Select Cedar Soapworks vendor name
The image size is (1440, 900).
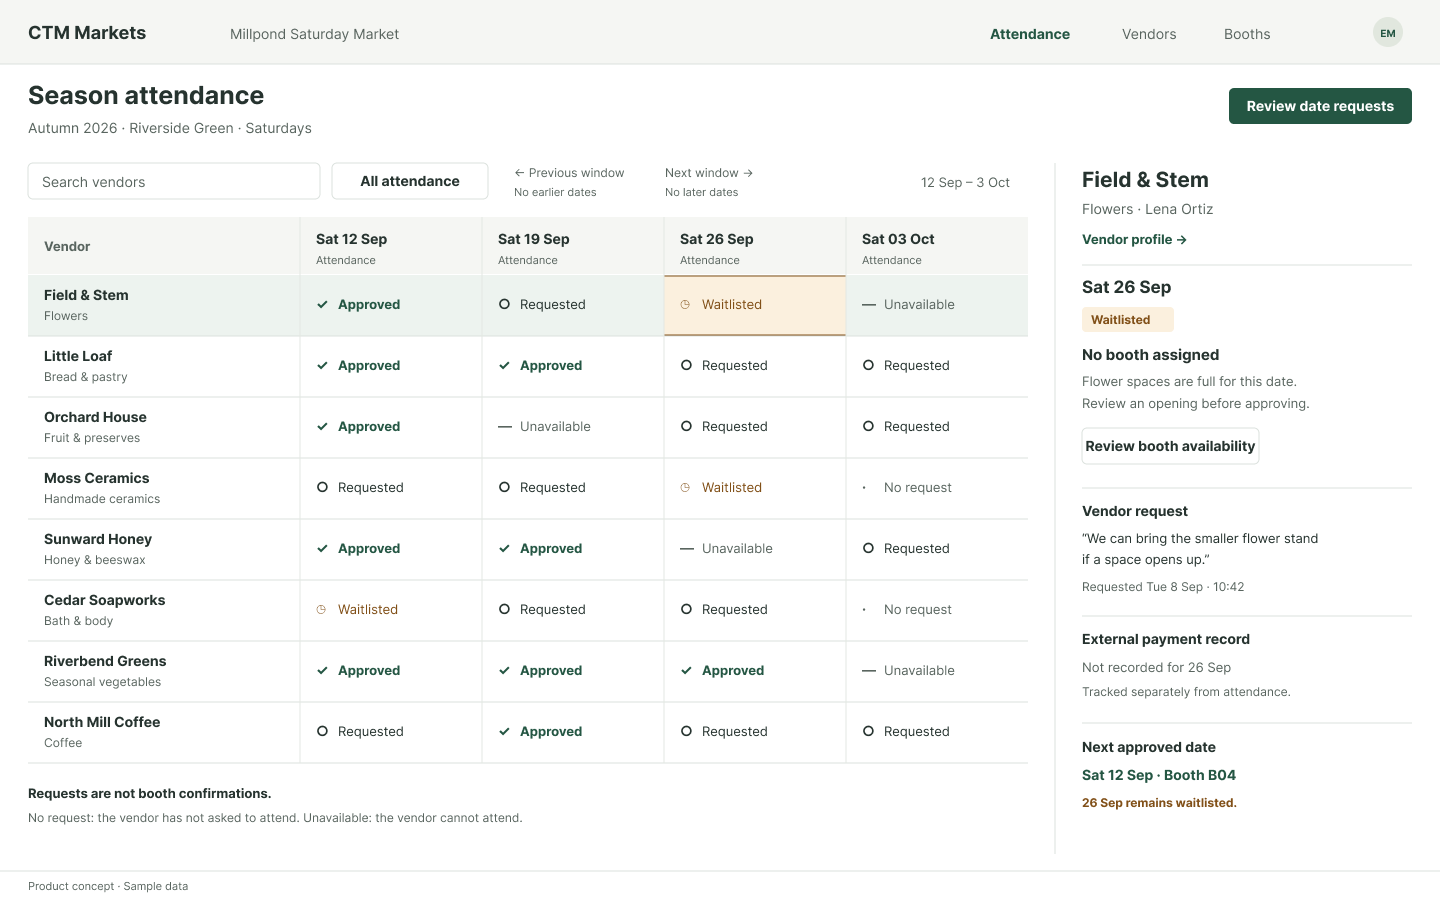click(105, 600)
